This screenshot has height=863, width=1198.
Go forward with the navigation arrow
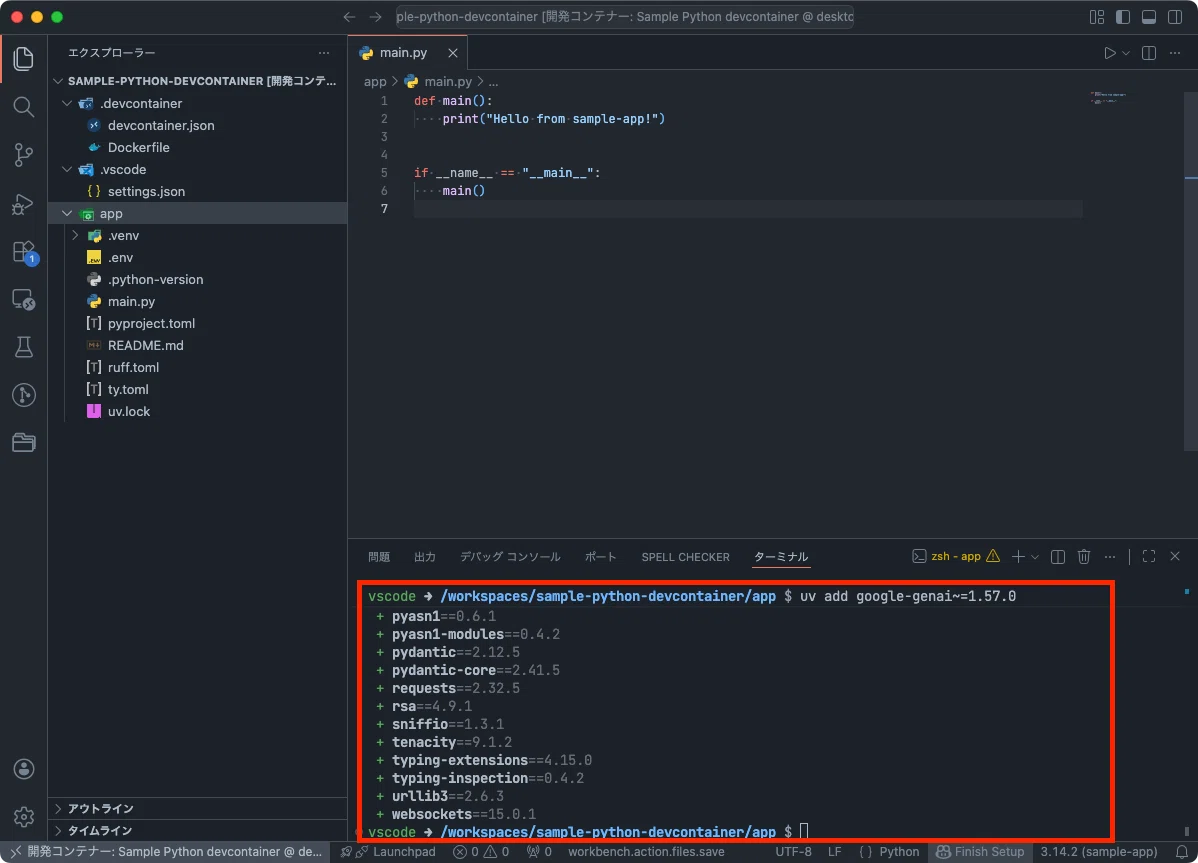tap(375, 17)
